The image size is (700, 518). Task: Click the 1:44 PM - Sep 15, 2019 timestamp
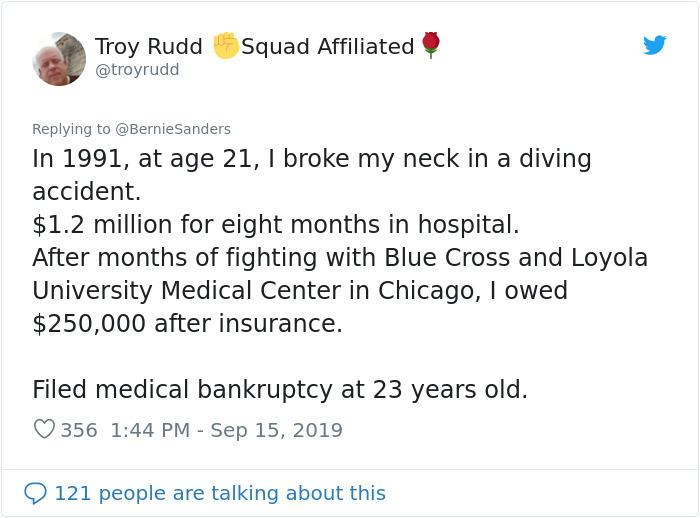226,431
